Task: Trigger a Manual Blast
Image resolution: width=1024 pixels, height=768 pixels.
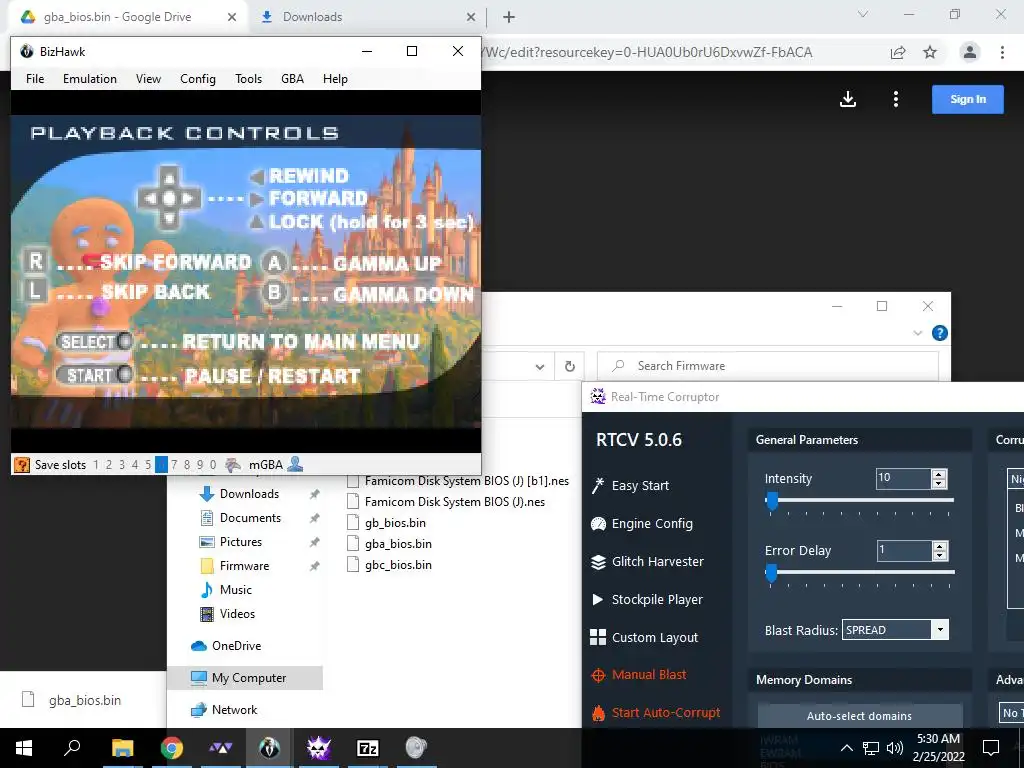Action: point(638,675)
